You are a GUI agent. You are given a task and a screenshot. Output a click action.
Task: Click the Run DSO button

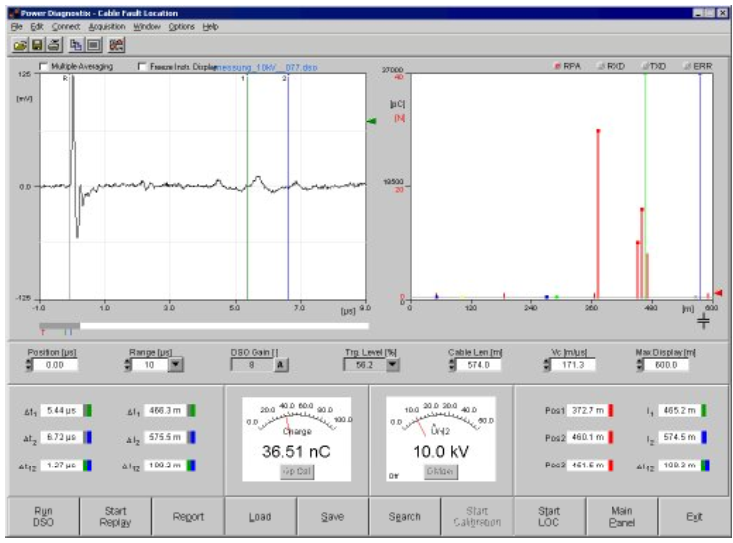click(x=43, y=516)
